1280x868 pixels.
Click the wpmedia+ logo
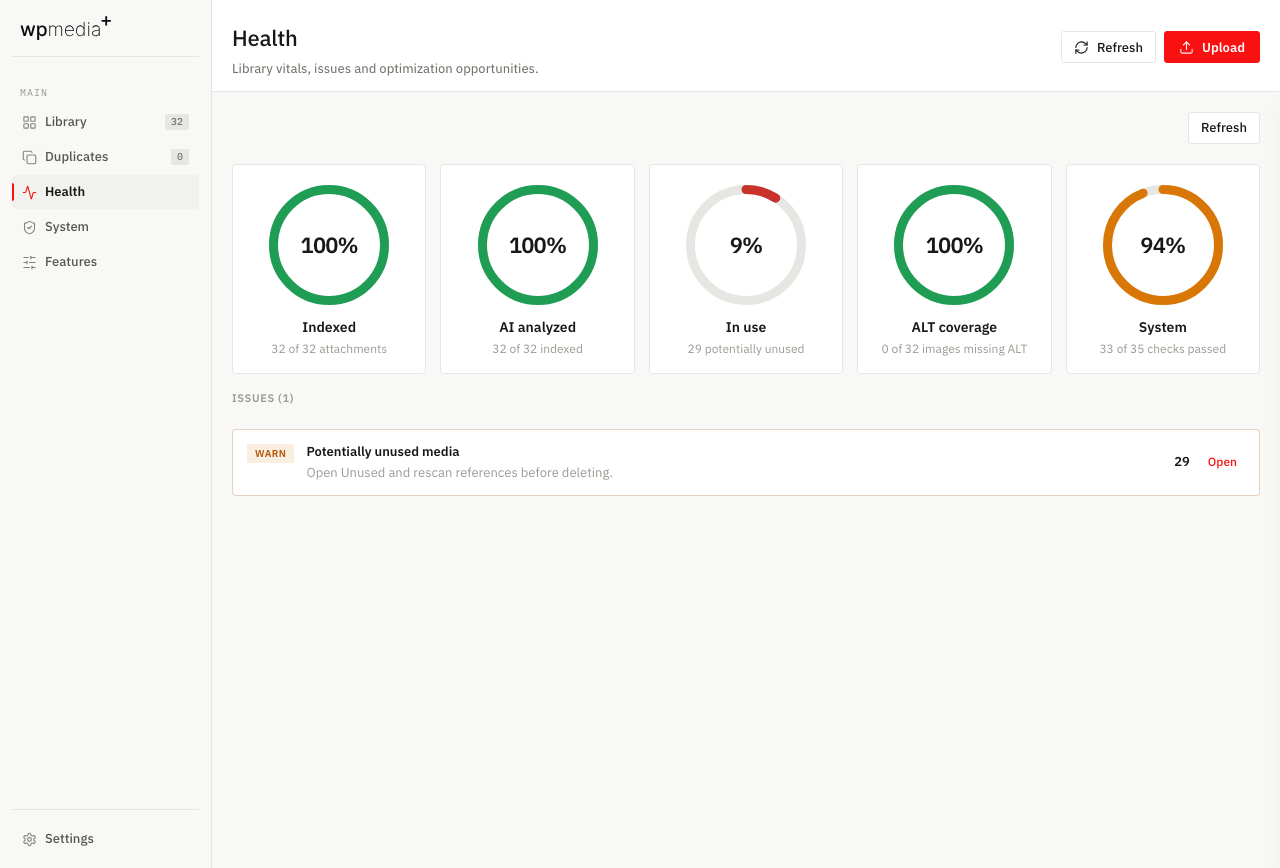(x=66, y=28)
